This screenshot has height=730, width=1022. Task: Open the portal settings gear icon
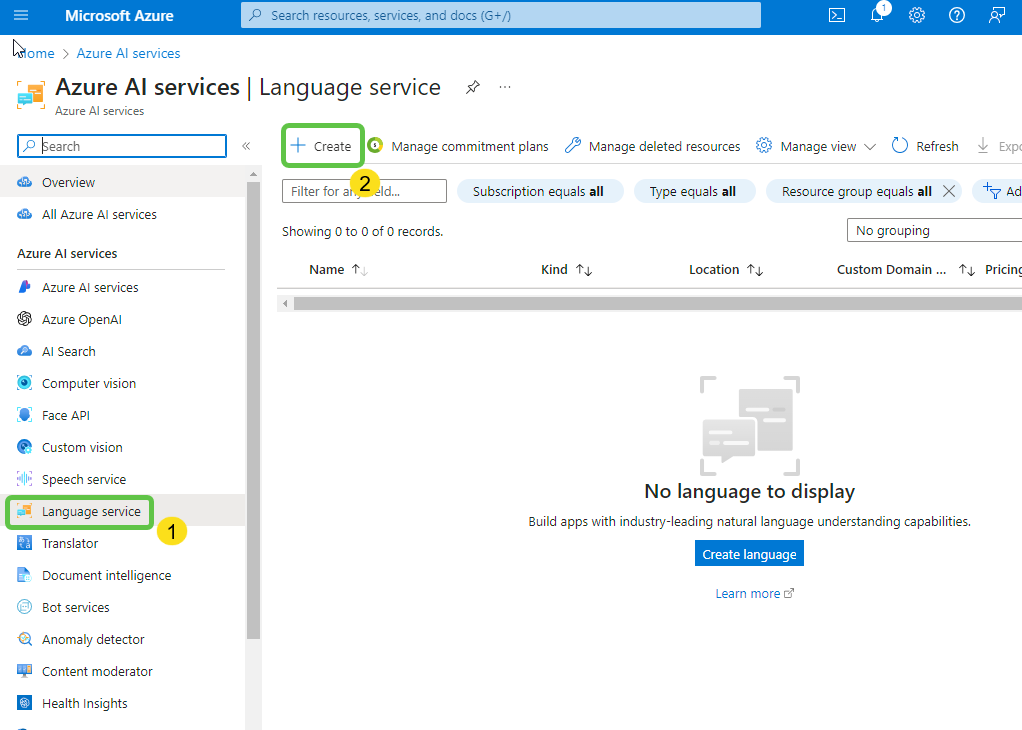tap(917, 15)
